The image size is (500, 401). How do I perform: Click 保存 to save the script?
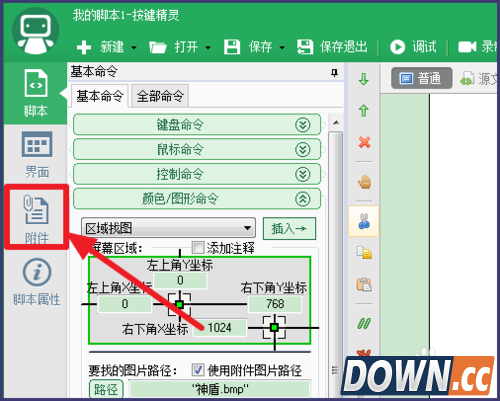(248, 47)
